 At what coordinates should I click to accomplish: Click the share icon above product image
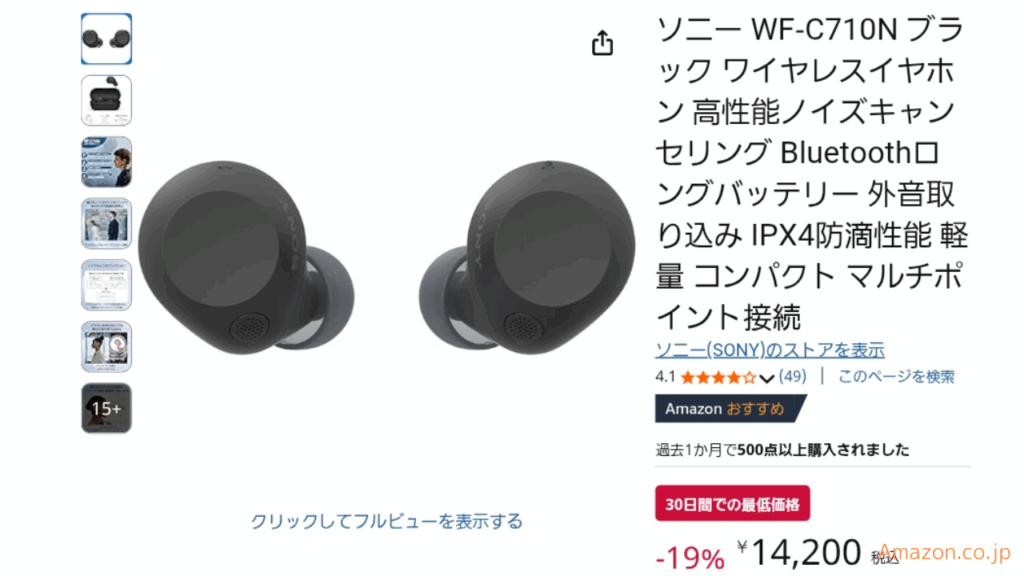pos(602,43)
